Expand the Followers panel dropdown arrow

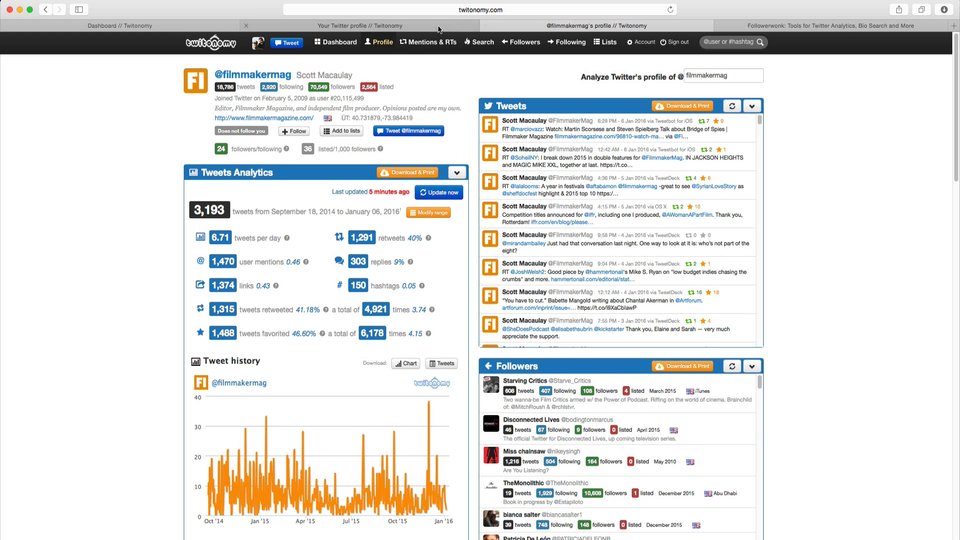752,366
